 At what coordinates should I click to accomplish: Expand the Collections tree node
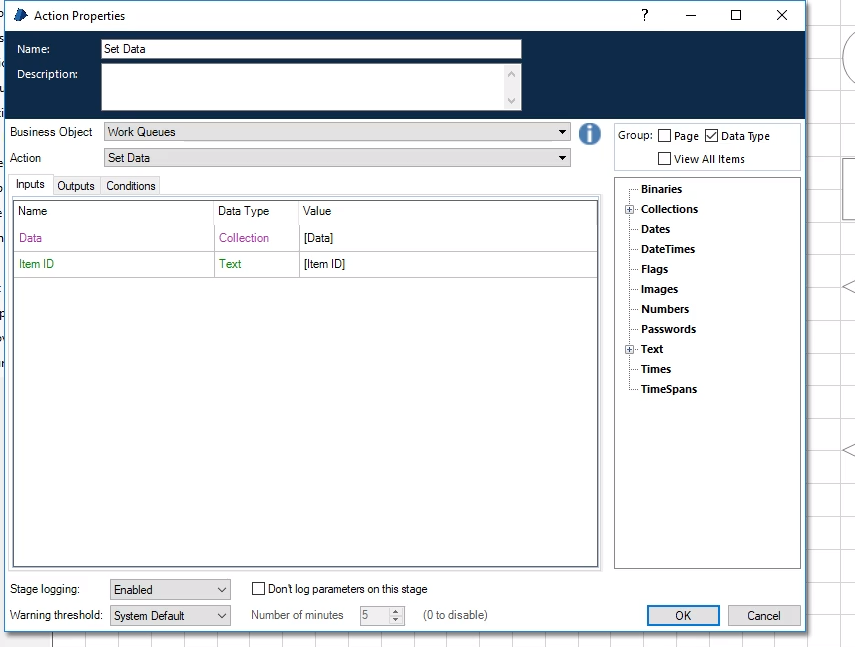pos(629,209)
